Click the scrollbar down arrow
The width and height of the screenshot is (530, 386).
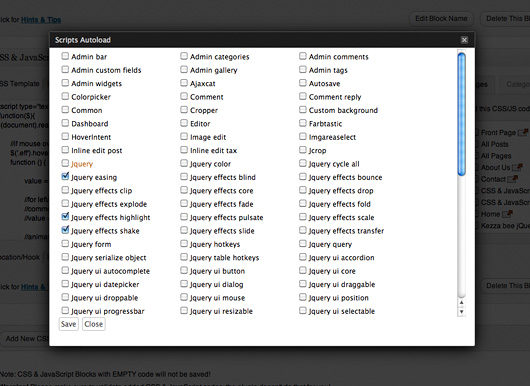pyautogui.click(x=461, y=312)
